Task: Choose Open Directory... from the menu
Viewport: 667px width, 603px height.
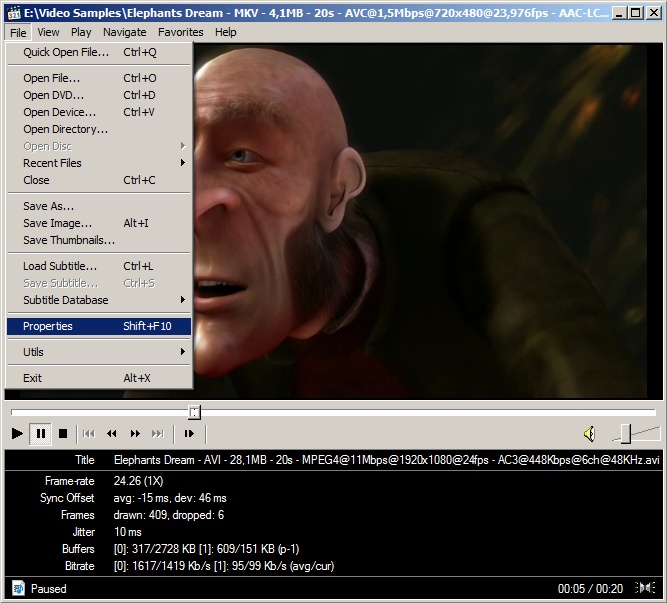Action: click(x=99, y=129)
